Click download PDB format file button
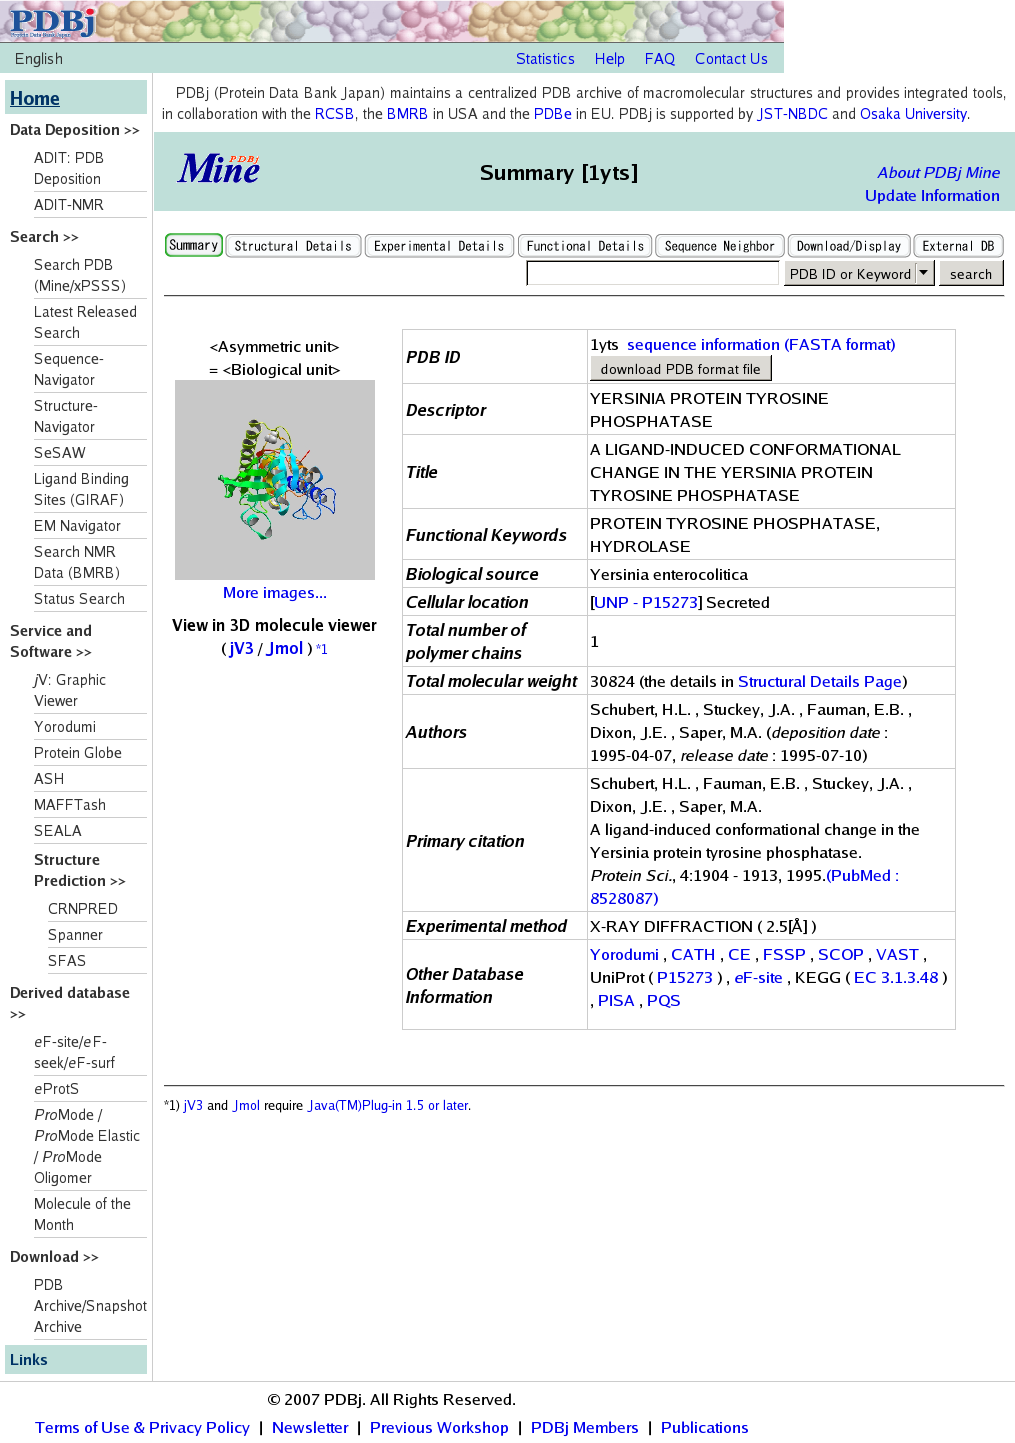This screenshot has height=1443, width=1015. pos(681,369)
